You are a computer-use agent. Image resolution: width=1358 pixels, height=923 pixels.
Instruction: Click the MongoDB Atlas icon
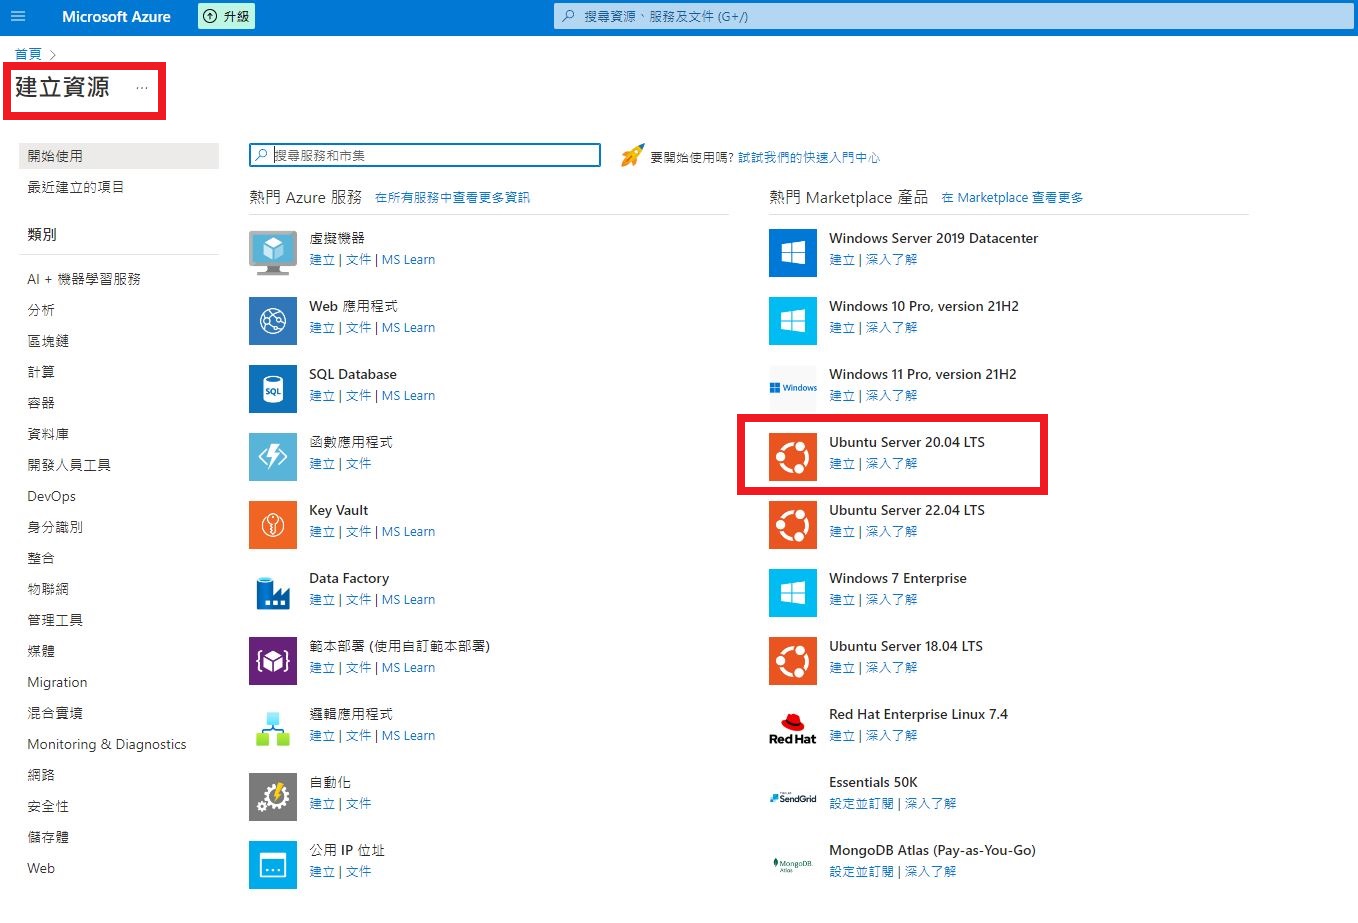pyautogui.click(x=793, y=864)
